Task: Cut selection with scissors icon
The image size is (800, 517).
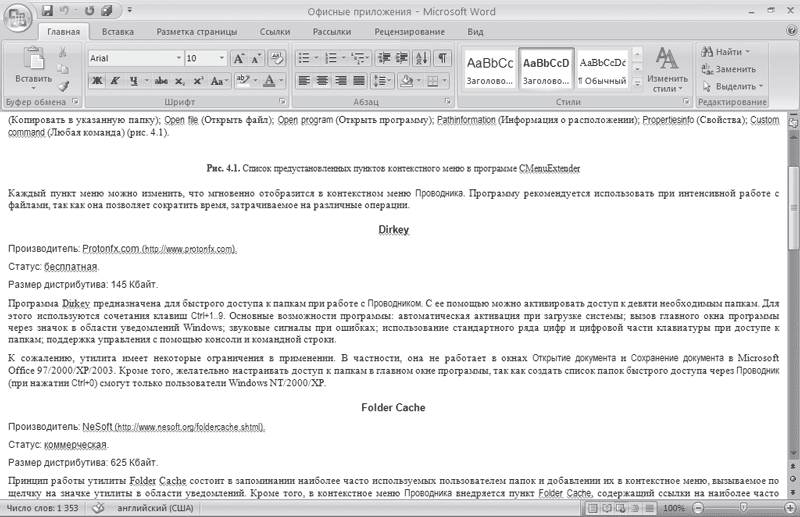Action: [62, 52]
